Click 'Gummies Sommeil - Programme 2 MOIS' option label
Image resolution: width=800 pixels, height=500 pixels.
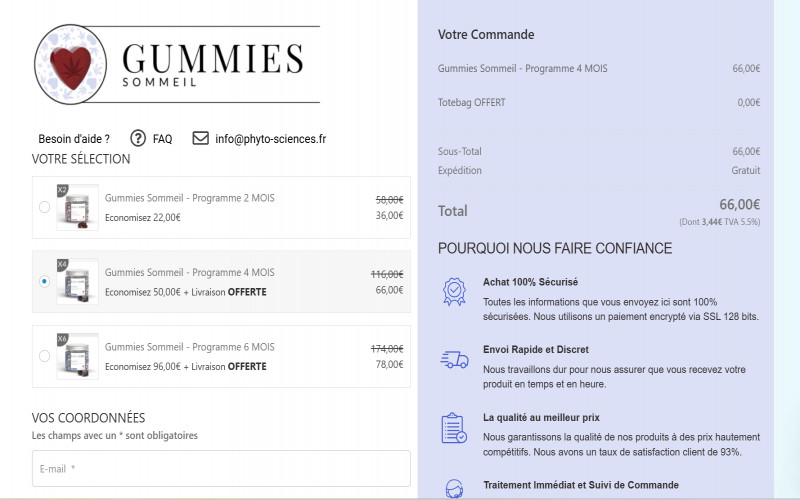[190, 198]
